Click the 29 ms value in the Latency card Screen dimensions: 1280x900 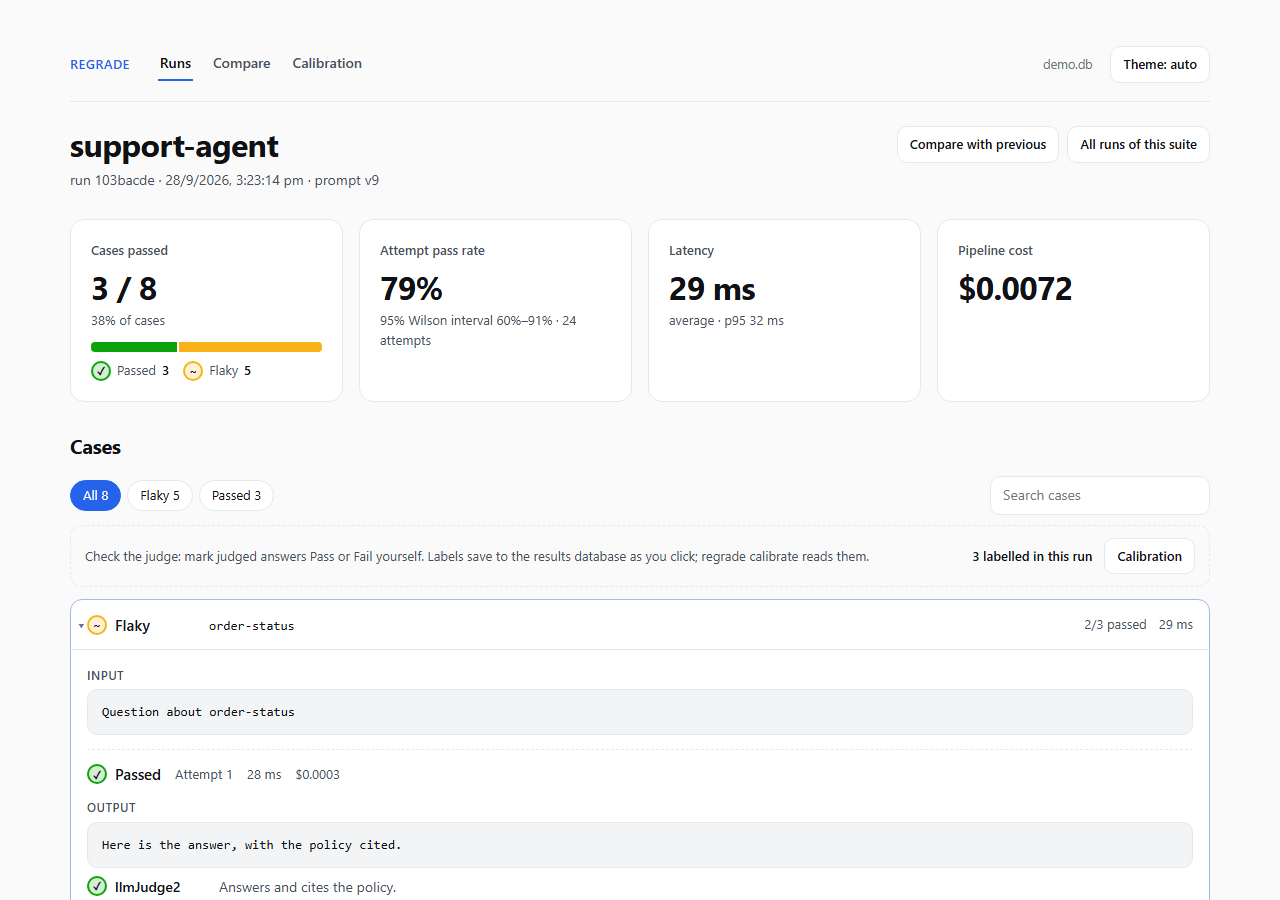(712, 289)
